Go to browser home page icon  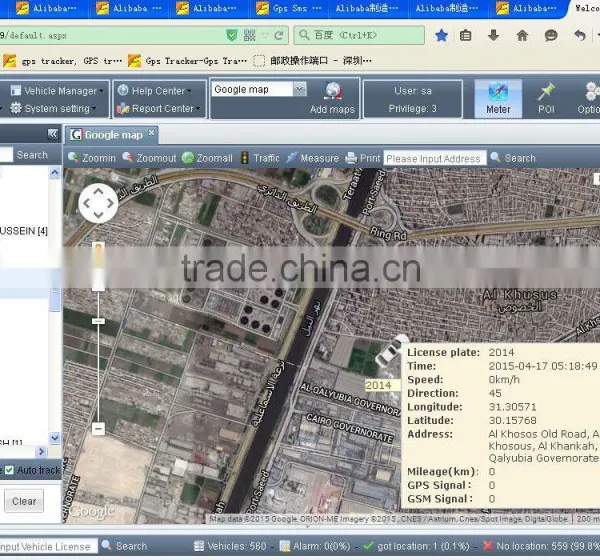(522, 36)
